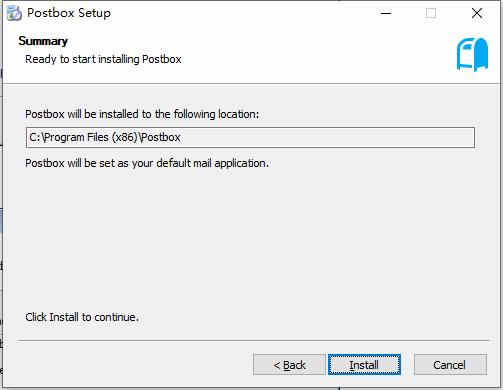The image size is (503, 390).
Task: Click the 'Ready to start installing Postbox' subtitle
Action: [x=103, y=59]
